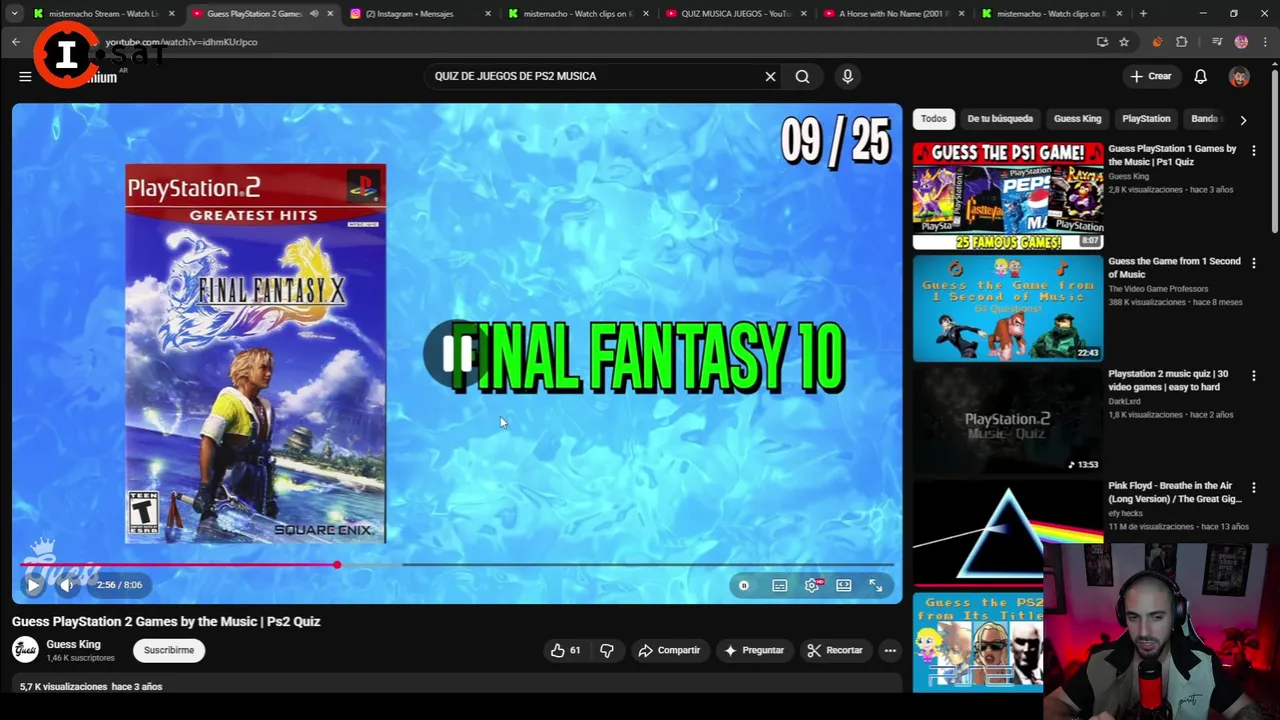Image resolution: width=1280 pixels, height=720 pixels.
Task: Open Chrome profile avatar in toolbar
Action: (x=1241, y=42)
